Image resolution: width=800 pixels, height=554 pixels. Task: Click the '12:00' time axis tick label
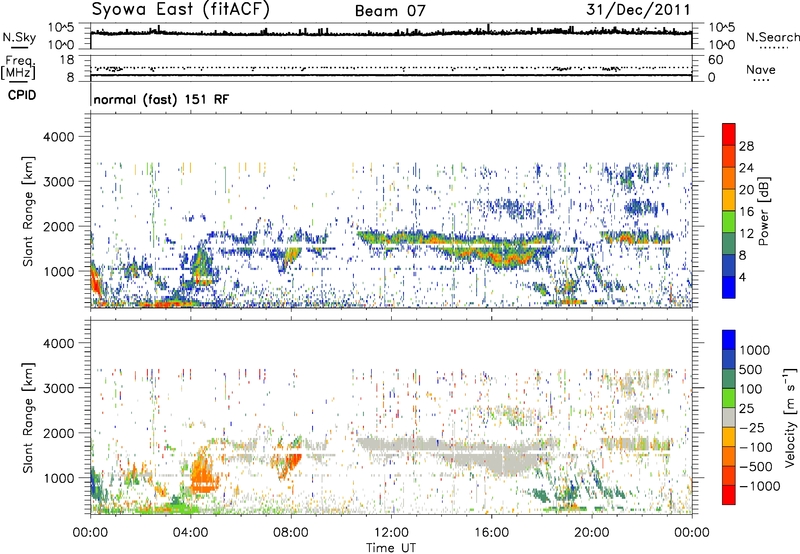[391, 533]
